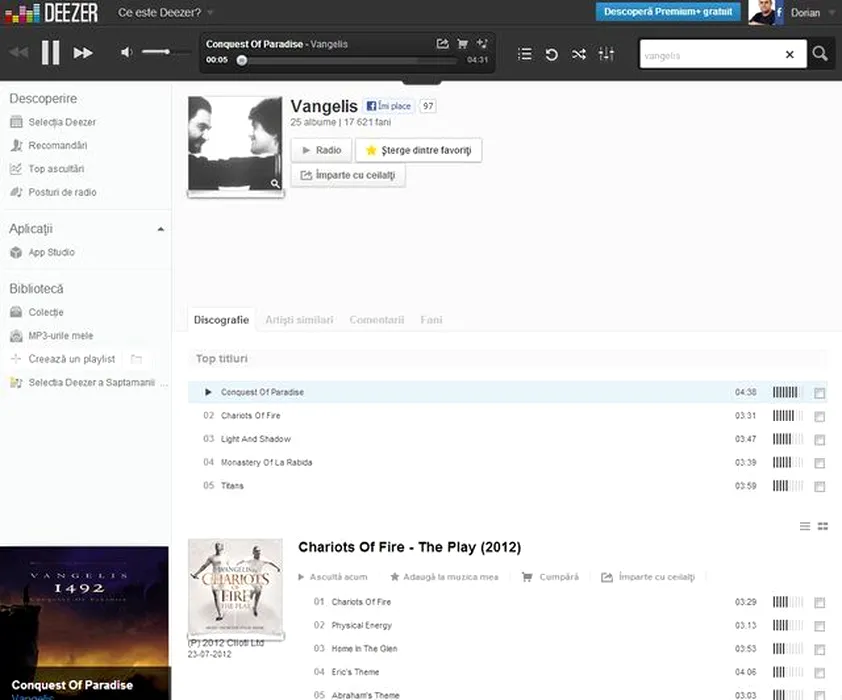Screen dimensions: 842x700
Task: Switch to the Fani tab
Action: click(431, 320)
